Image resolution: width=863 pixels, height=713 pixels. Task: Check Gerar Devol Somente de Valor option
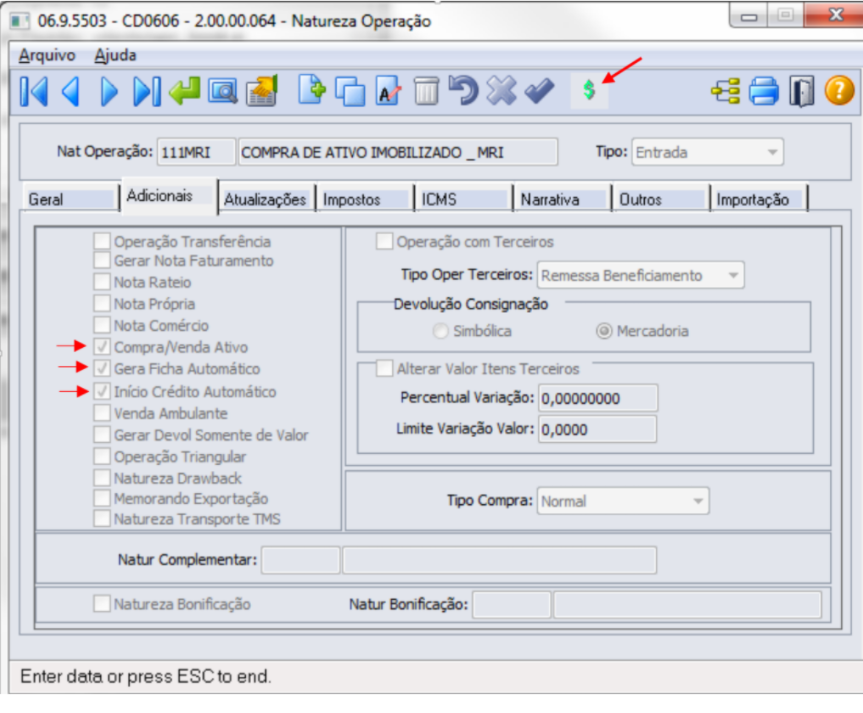pos(102,435)
